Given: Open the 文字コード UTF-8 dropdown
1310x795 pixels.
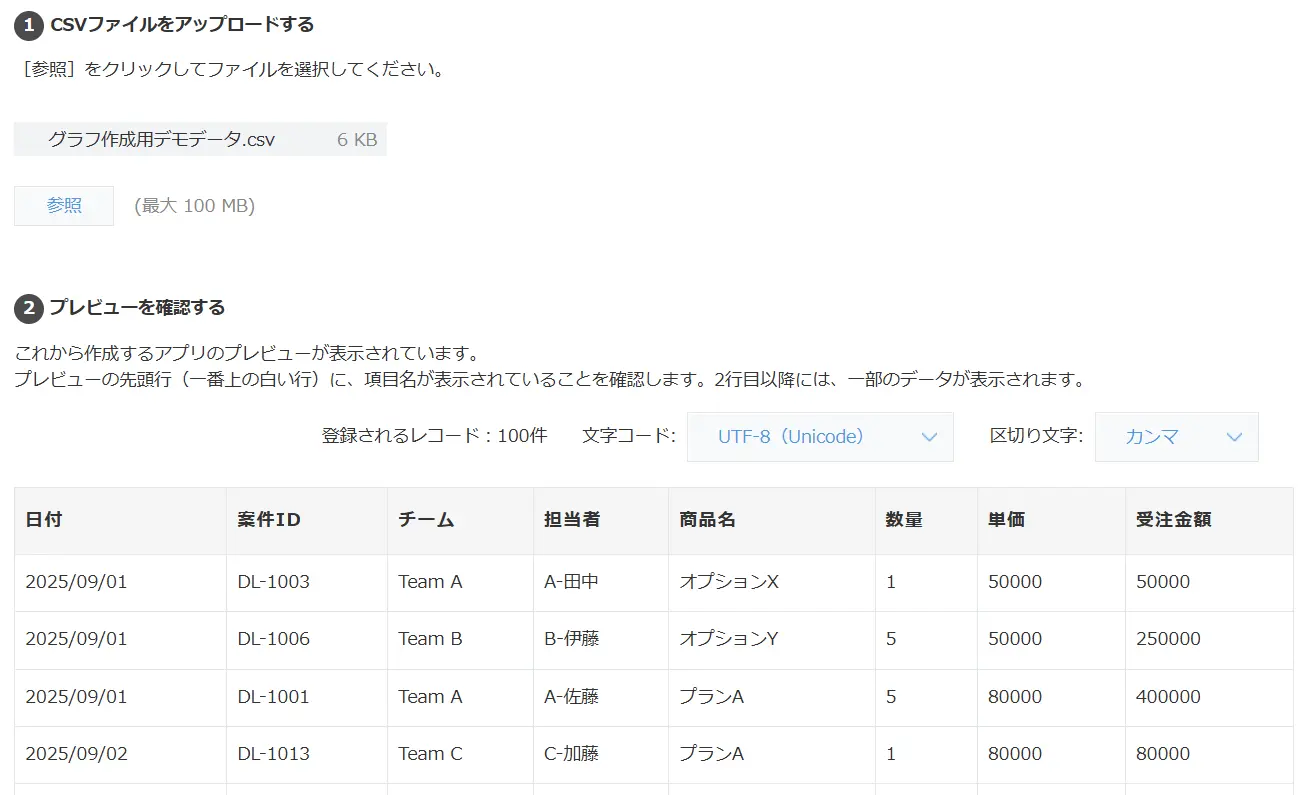Looking at the screenshot, I should pos(819,437).
